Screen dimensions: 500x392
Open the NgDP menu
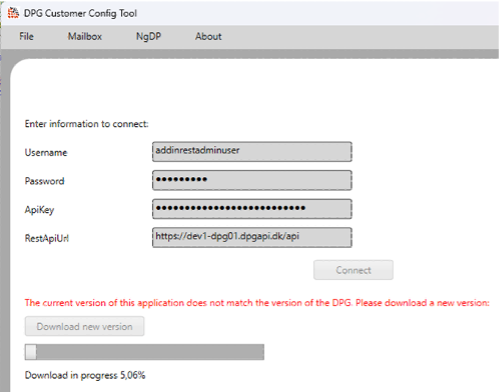pyautogui.click(x=149, y=36)
